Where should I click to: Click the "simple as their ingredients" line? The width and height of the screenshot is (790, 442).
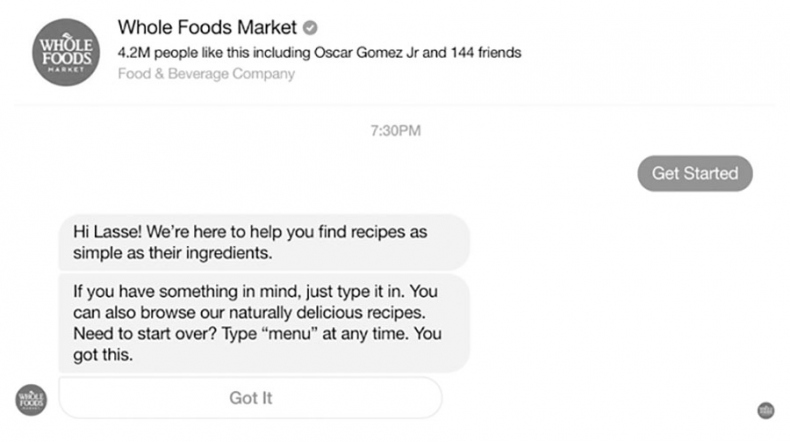click(172, 254)
